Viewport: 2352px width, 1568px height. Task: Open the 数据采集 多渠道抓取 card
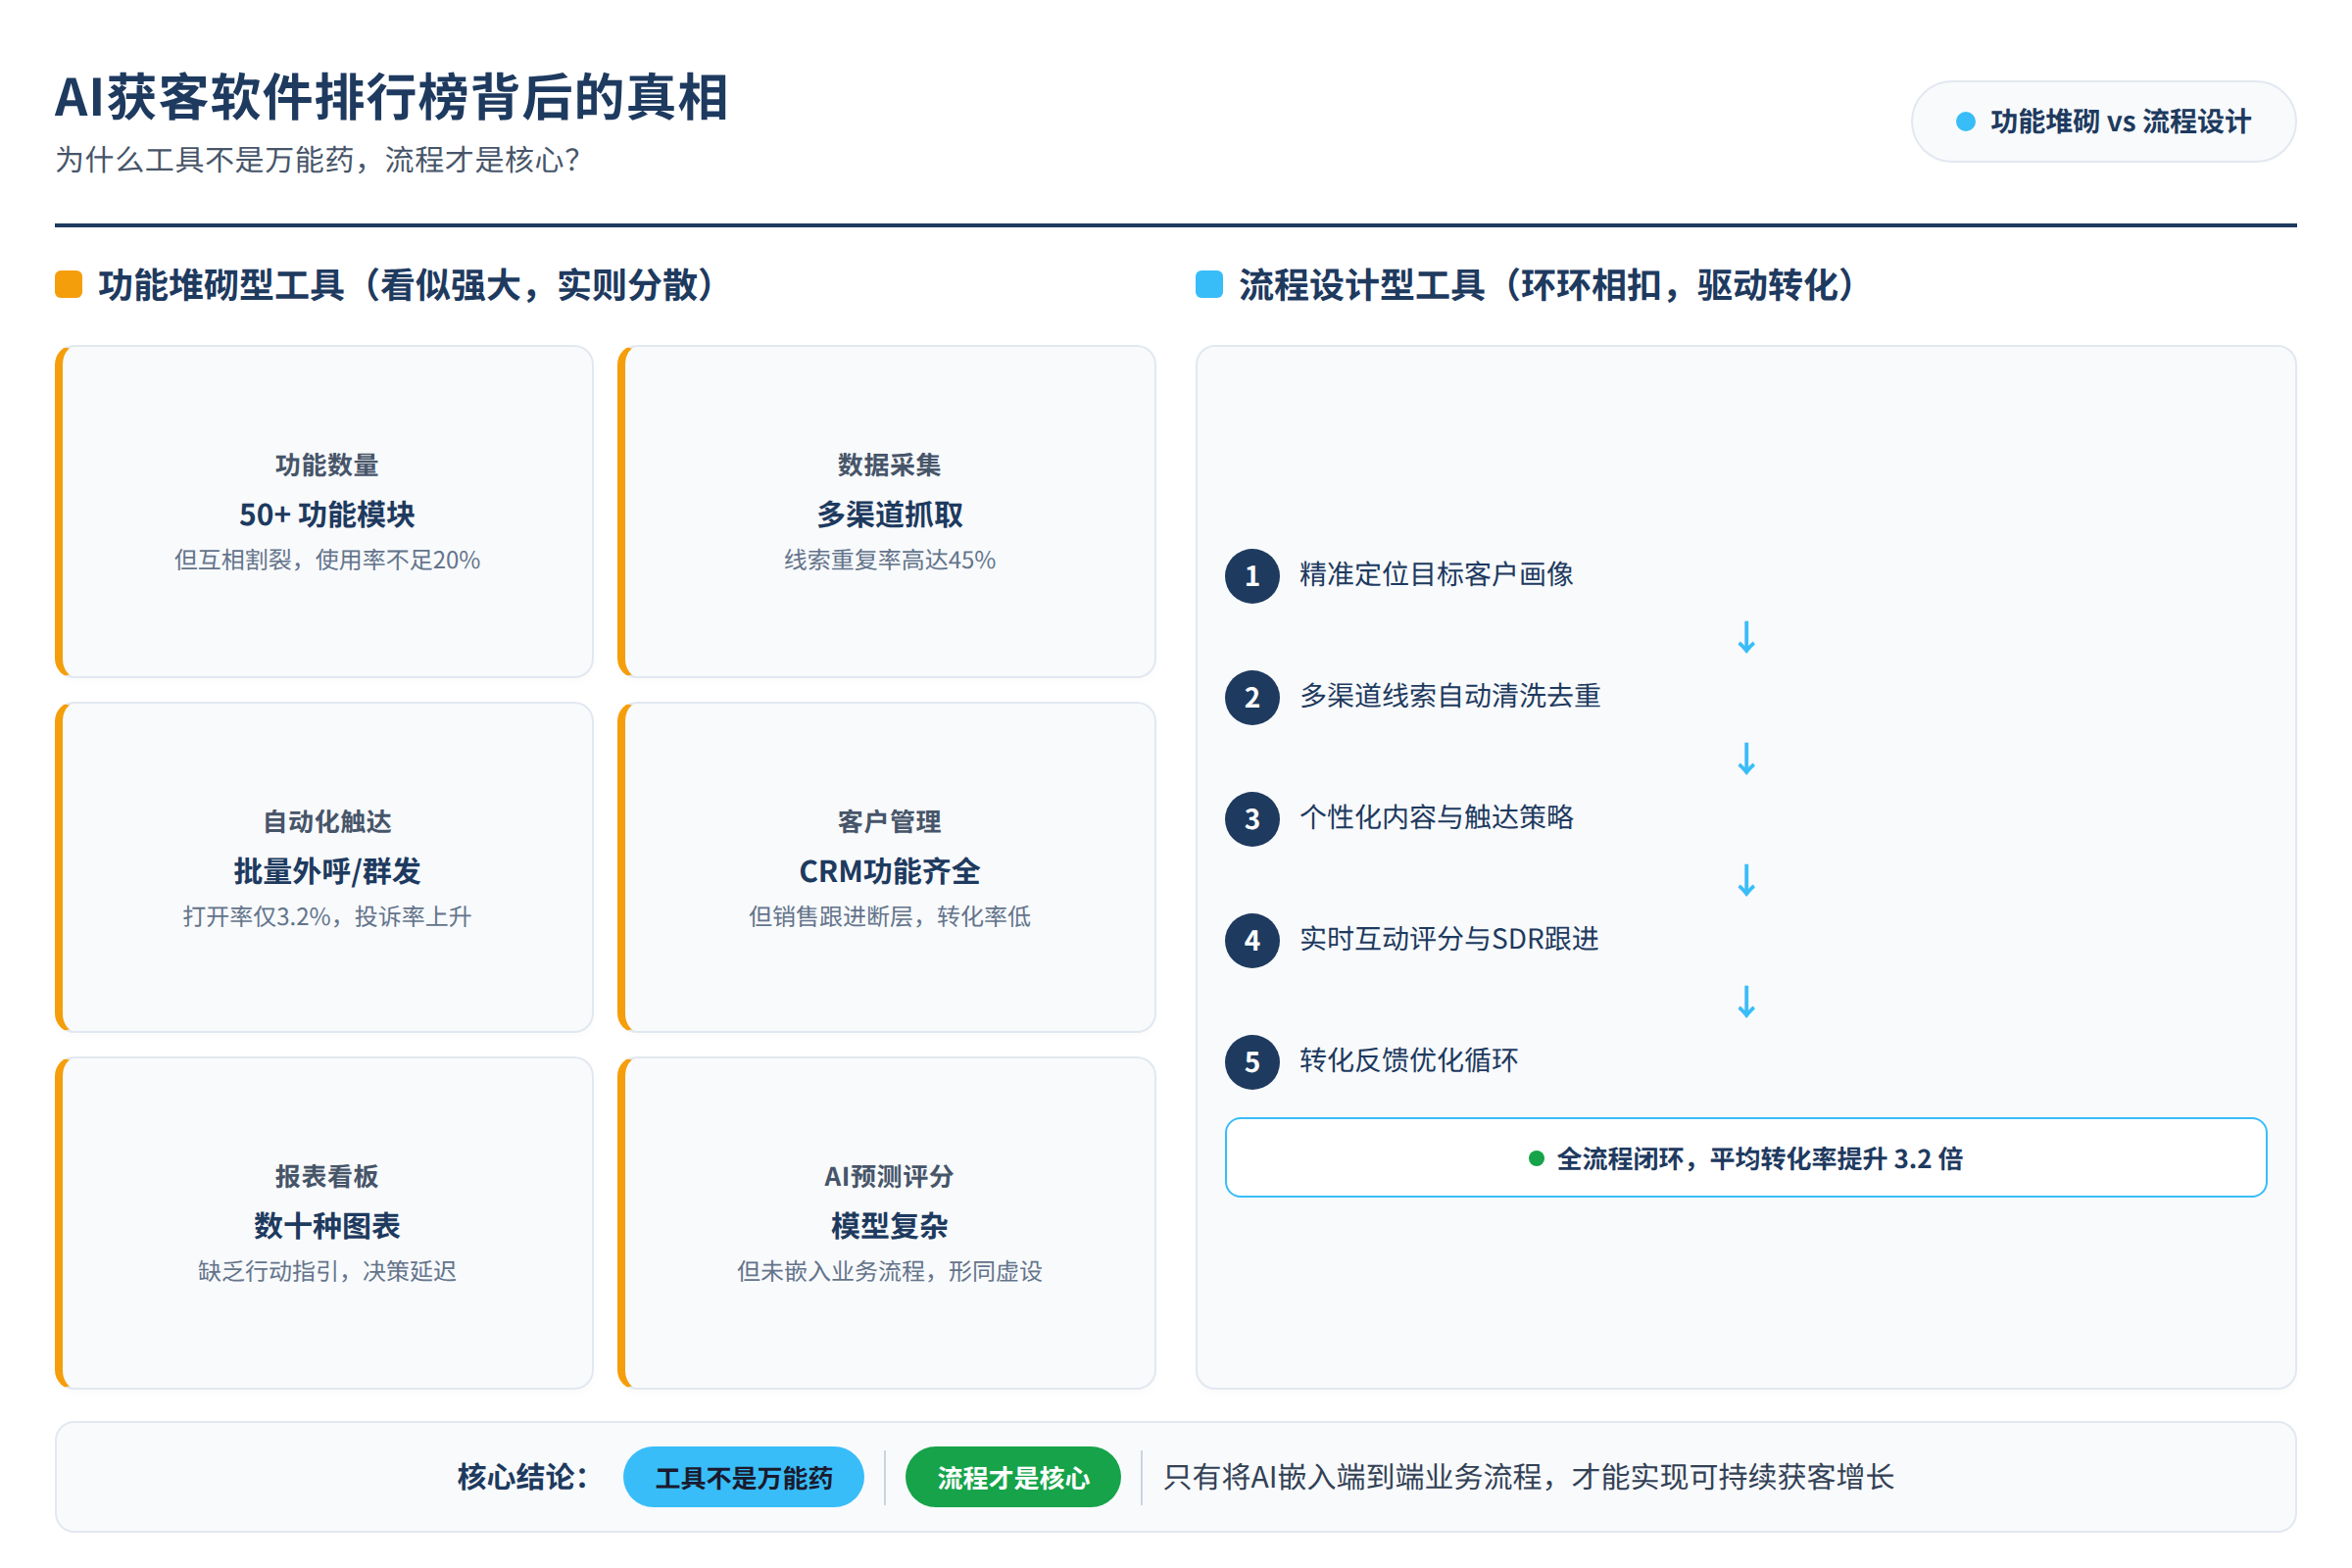click(x=887, y=511)
